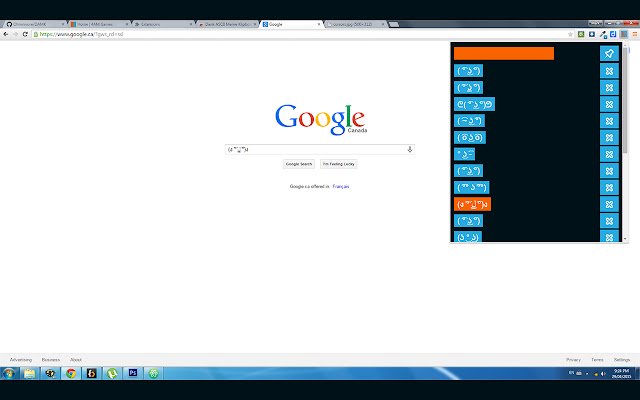Reload the current page
The width and height of the screenshot is (640, 400).
point(25,34)
